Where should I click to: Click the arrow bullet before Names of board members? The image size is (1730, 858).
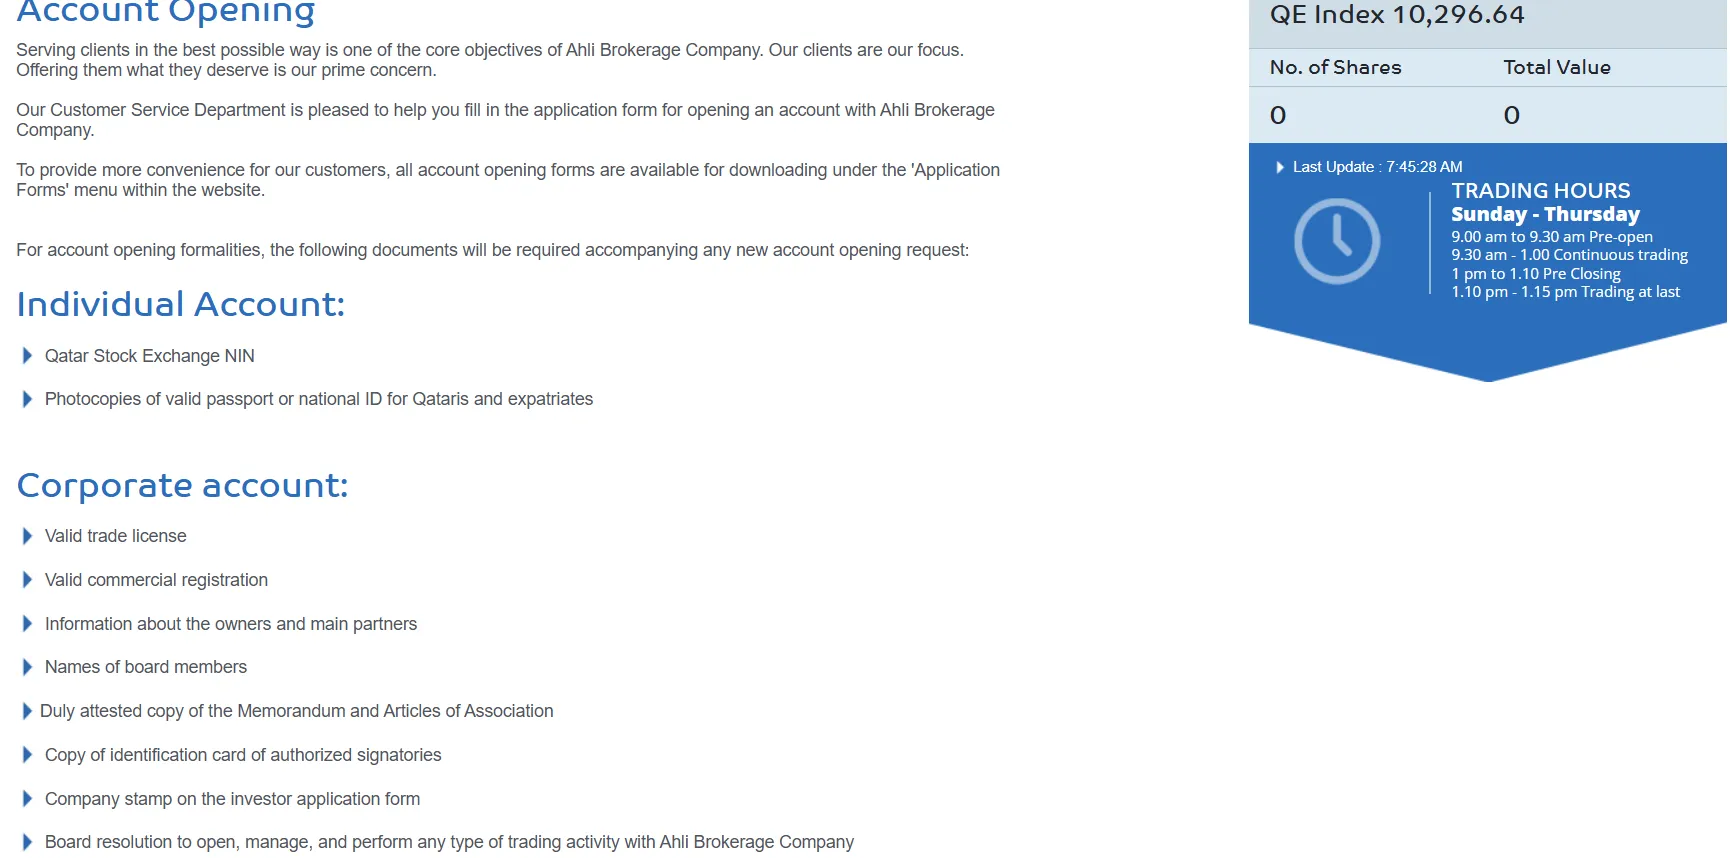(x=27, y=667)
